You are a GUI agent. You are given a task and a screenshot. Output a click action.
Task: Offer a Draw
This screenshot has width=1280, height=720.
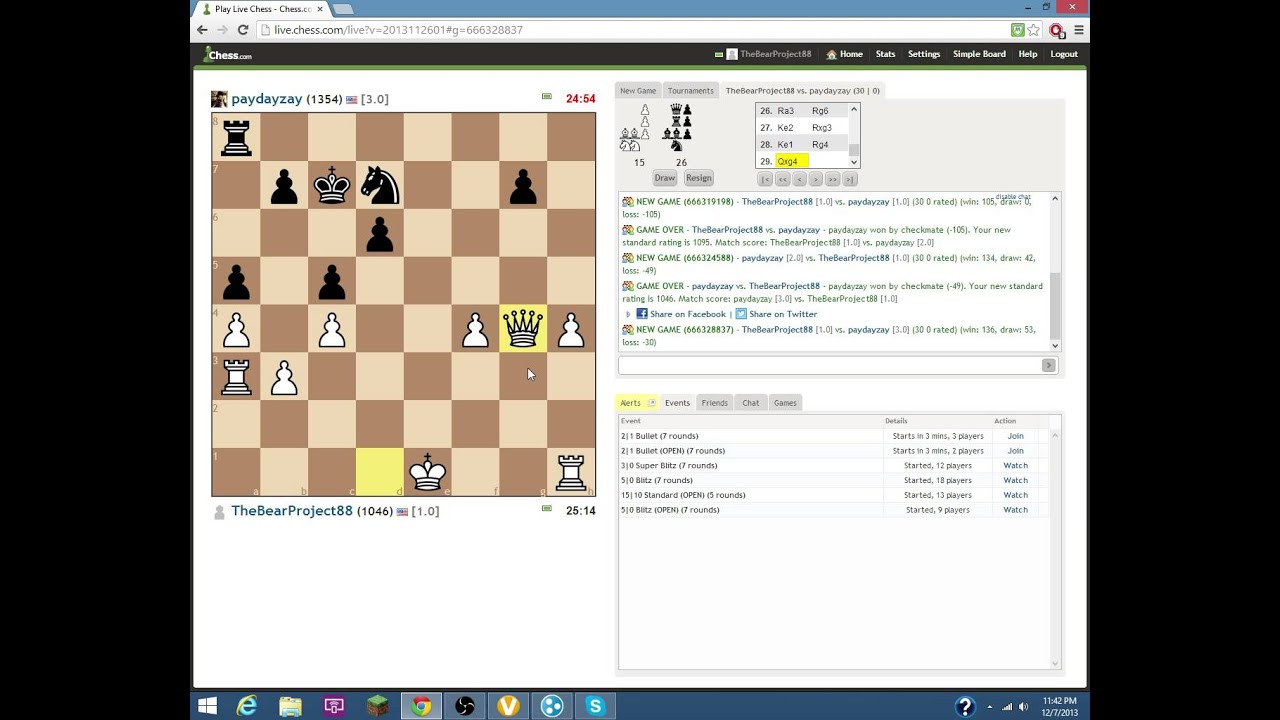pyautogui.click(x=665, y=178)
